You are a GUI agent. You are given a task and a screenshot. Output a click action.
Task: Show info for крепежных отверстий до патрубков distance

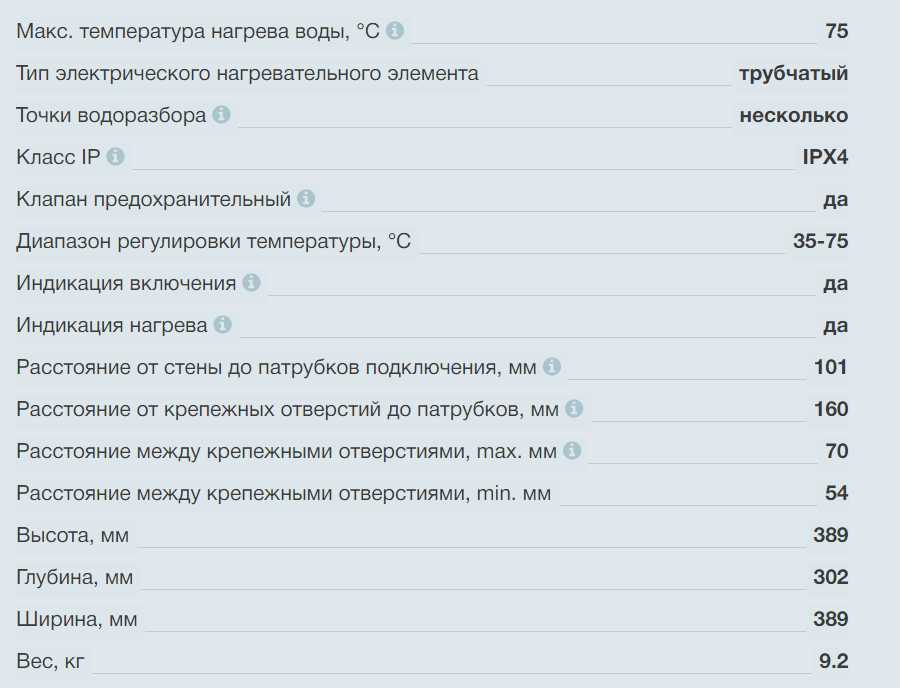573,409
